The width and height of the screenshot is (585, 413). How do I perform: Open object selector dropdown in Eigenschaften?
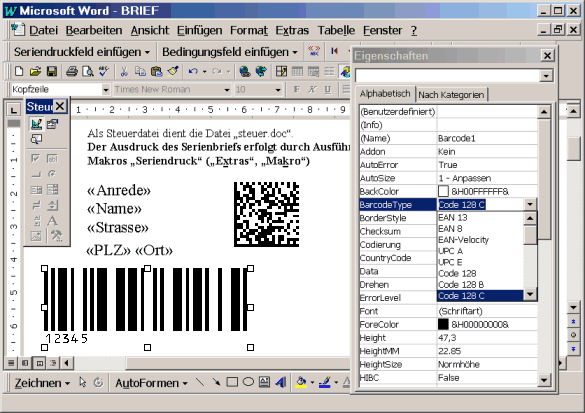point(546,76)
